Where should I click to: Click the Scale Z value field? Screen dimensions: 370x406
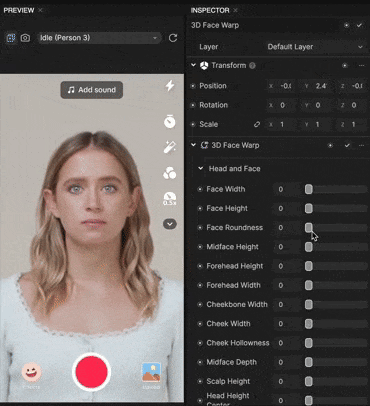pyautogui.click(x=352, y=124)
